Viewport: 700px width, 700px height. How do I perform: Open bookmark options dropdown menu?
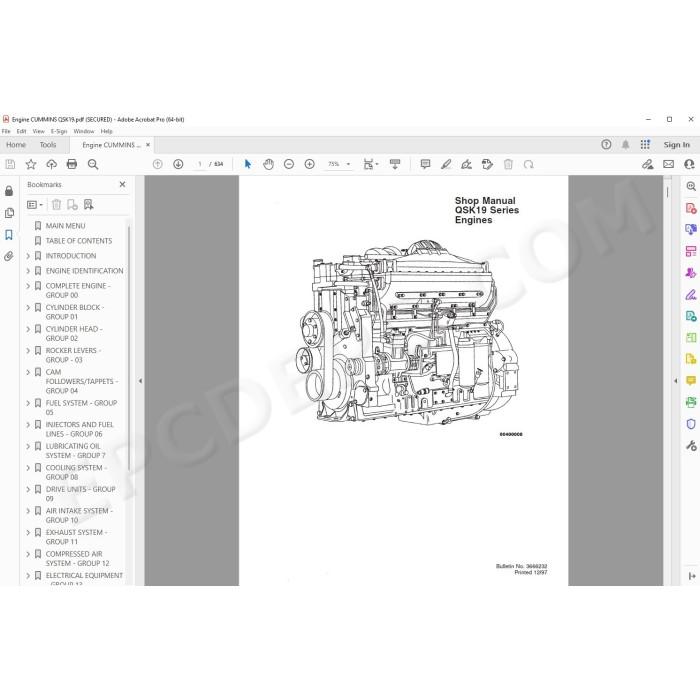[35, 204]
